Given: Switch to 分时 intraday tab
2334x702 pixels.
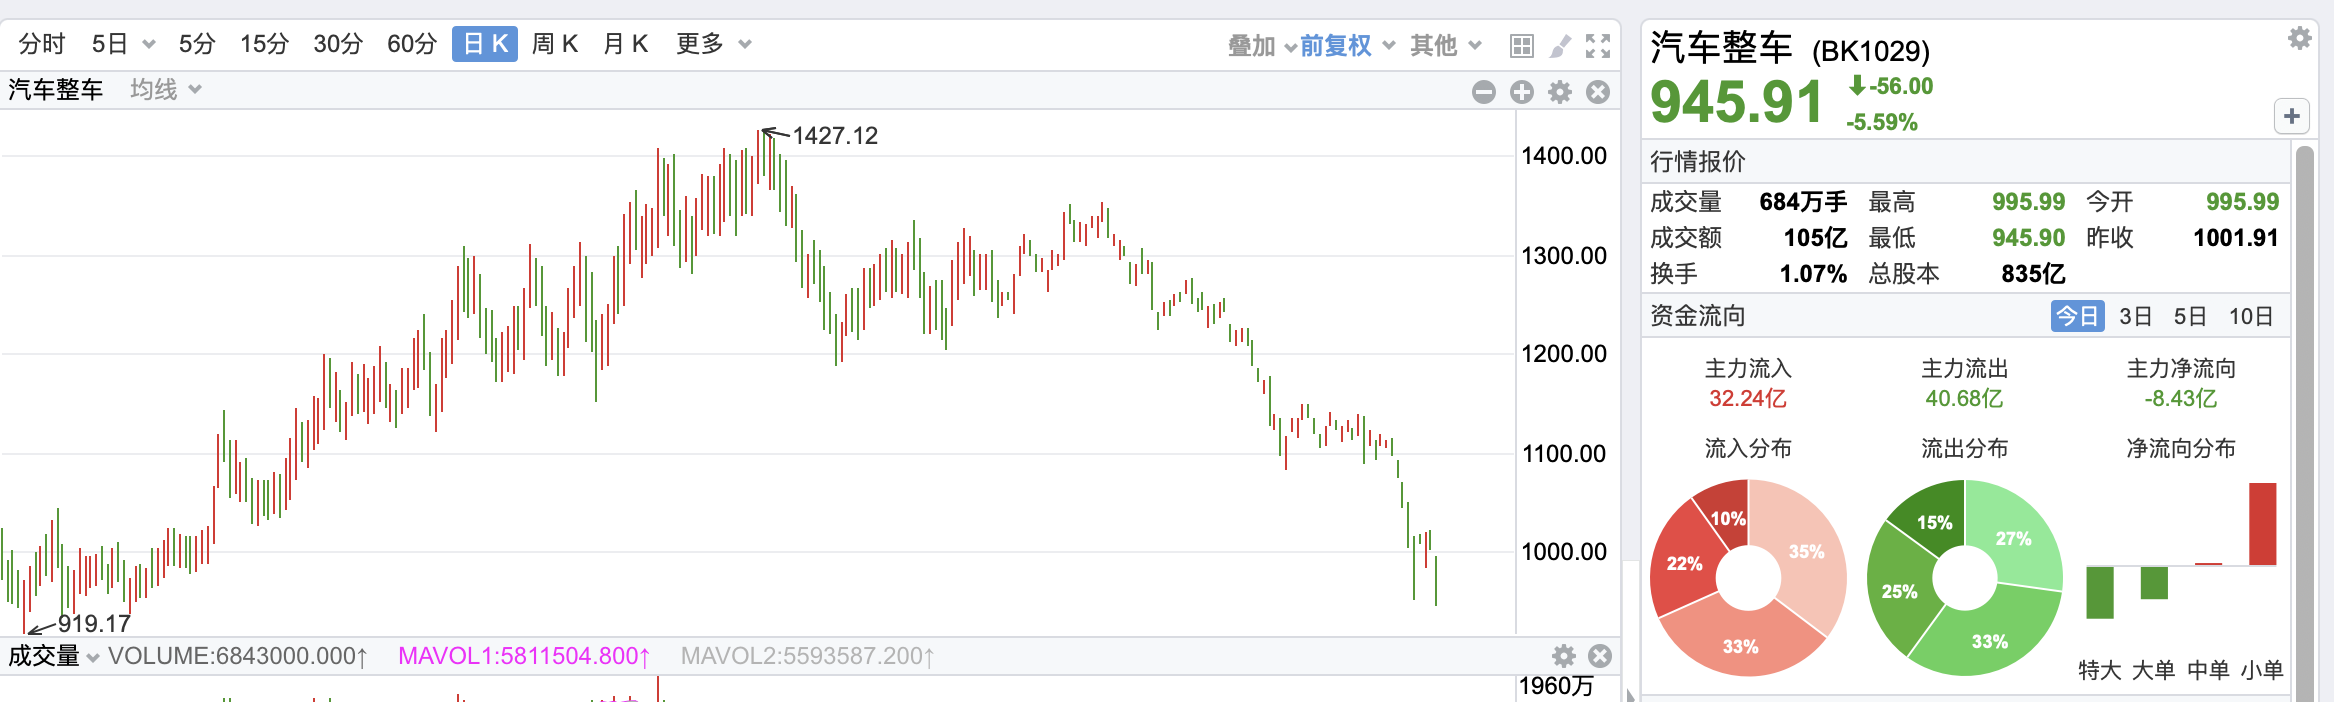Looking at the screenshot, I should click(42, 44).
